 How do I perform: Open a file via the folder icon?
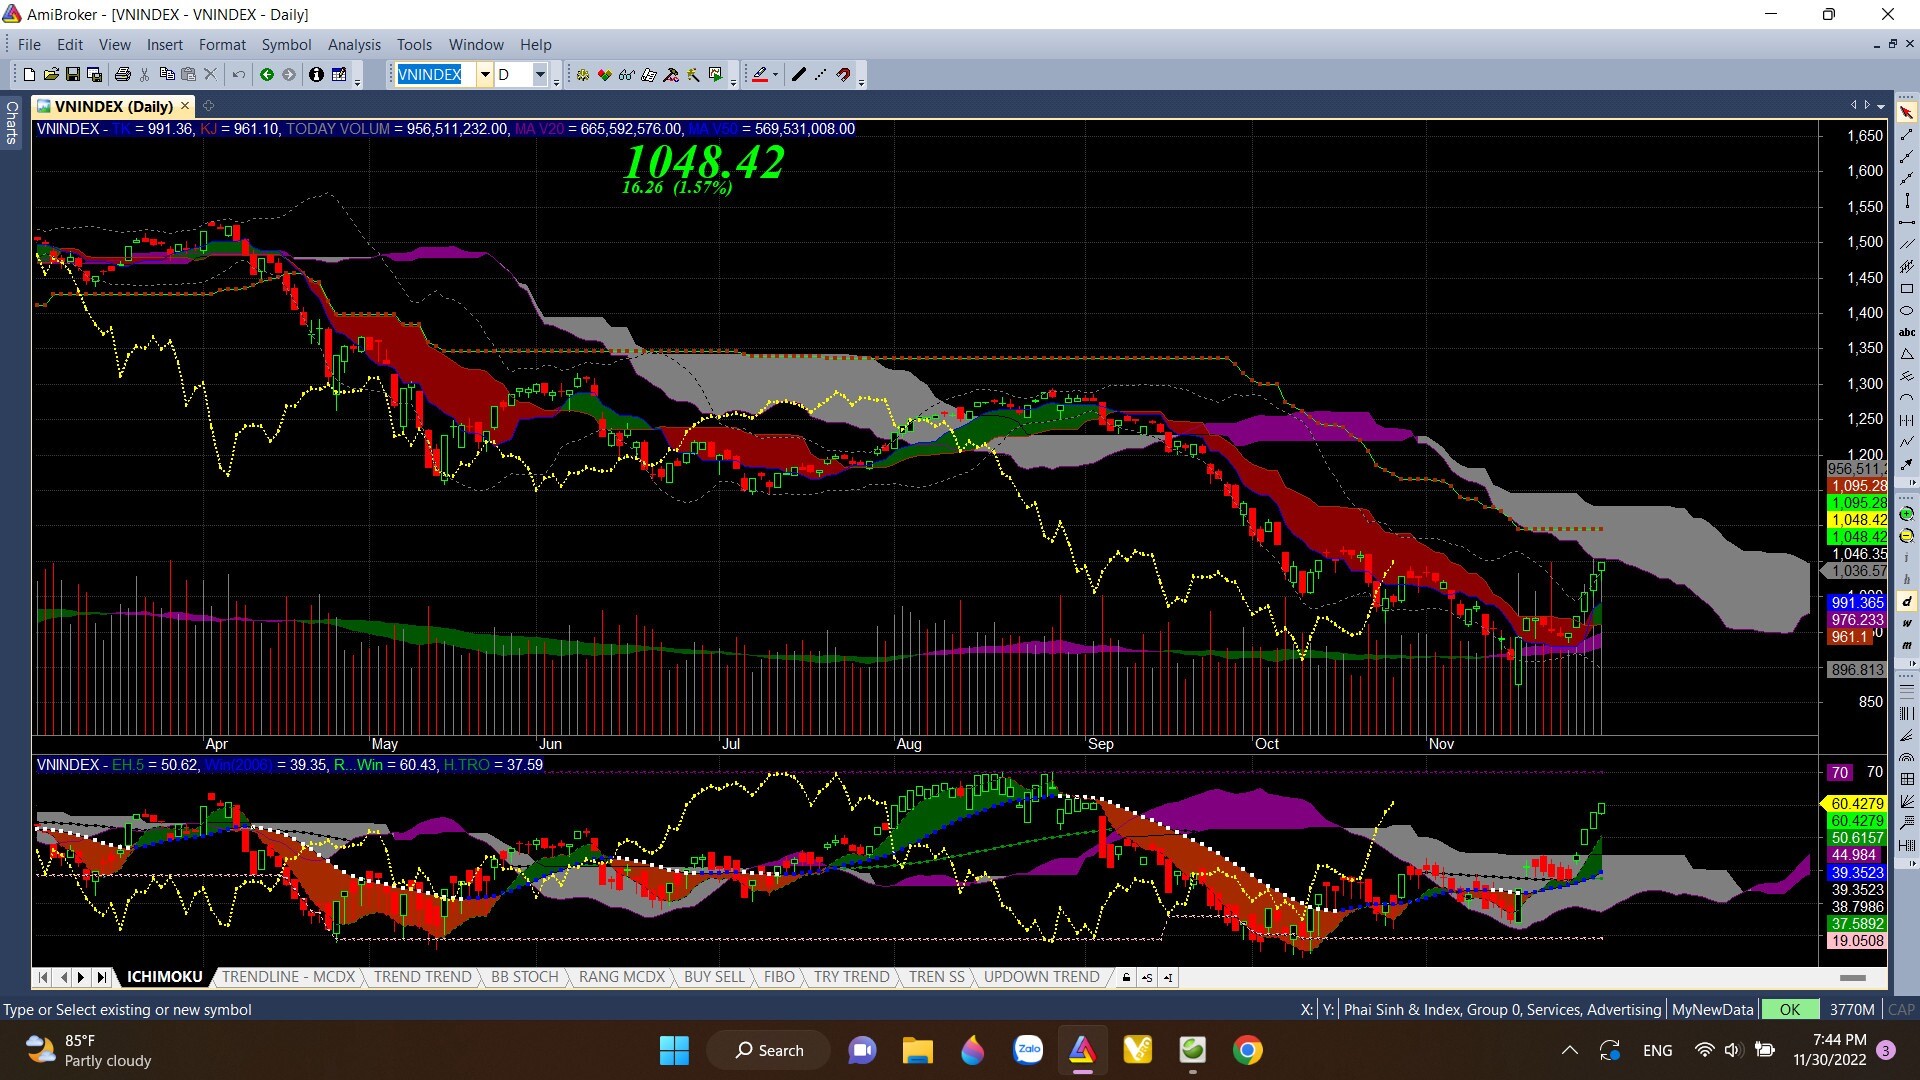tap(51, 75)
